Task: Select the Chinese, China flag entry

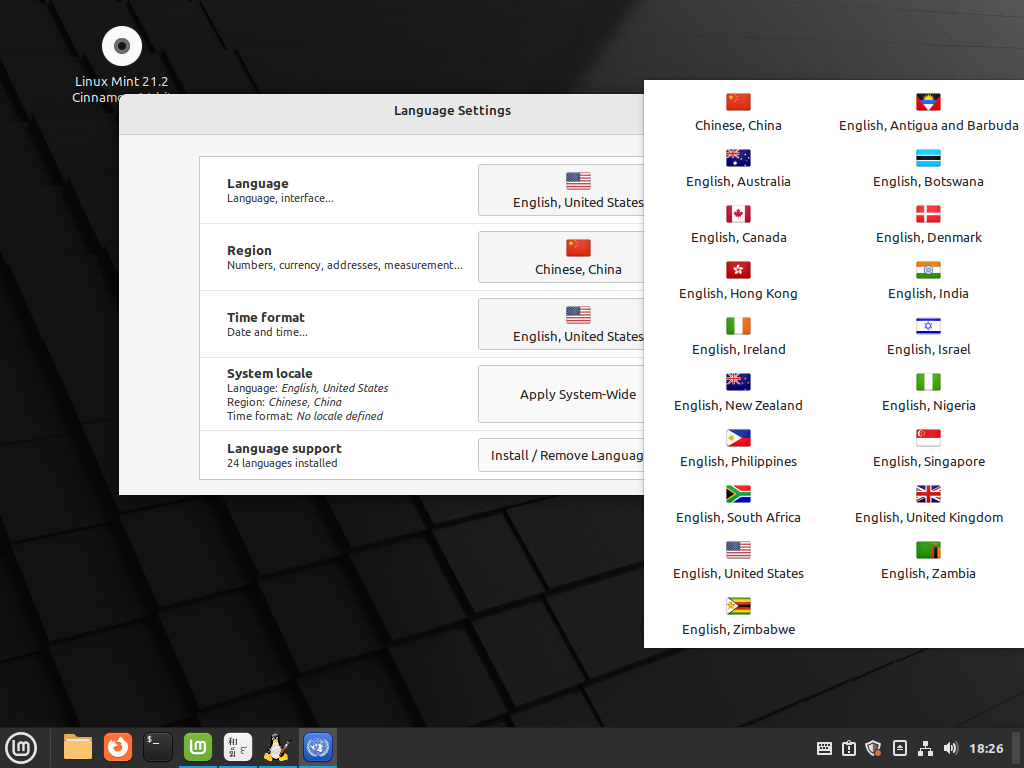Action: point(738,112)
